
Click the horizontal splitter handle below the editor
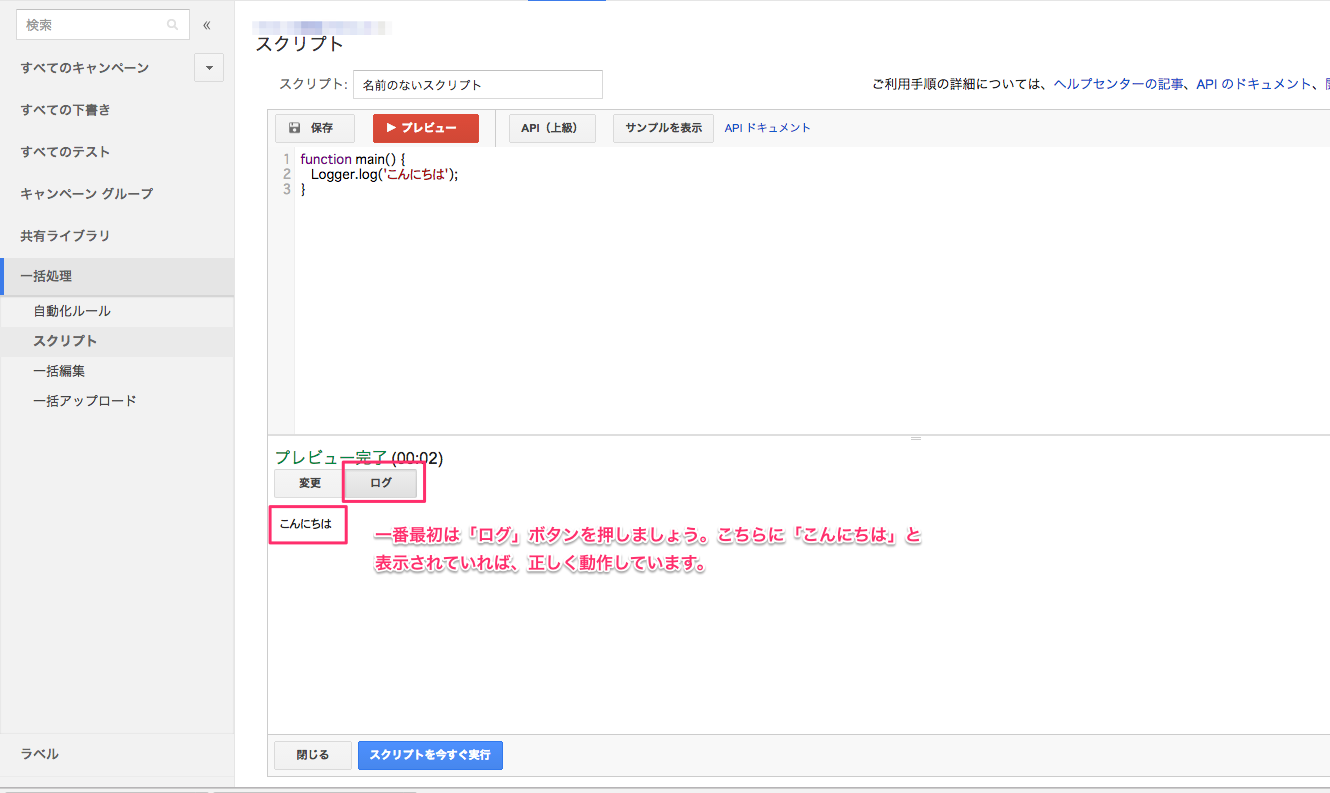(915, 438)
